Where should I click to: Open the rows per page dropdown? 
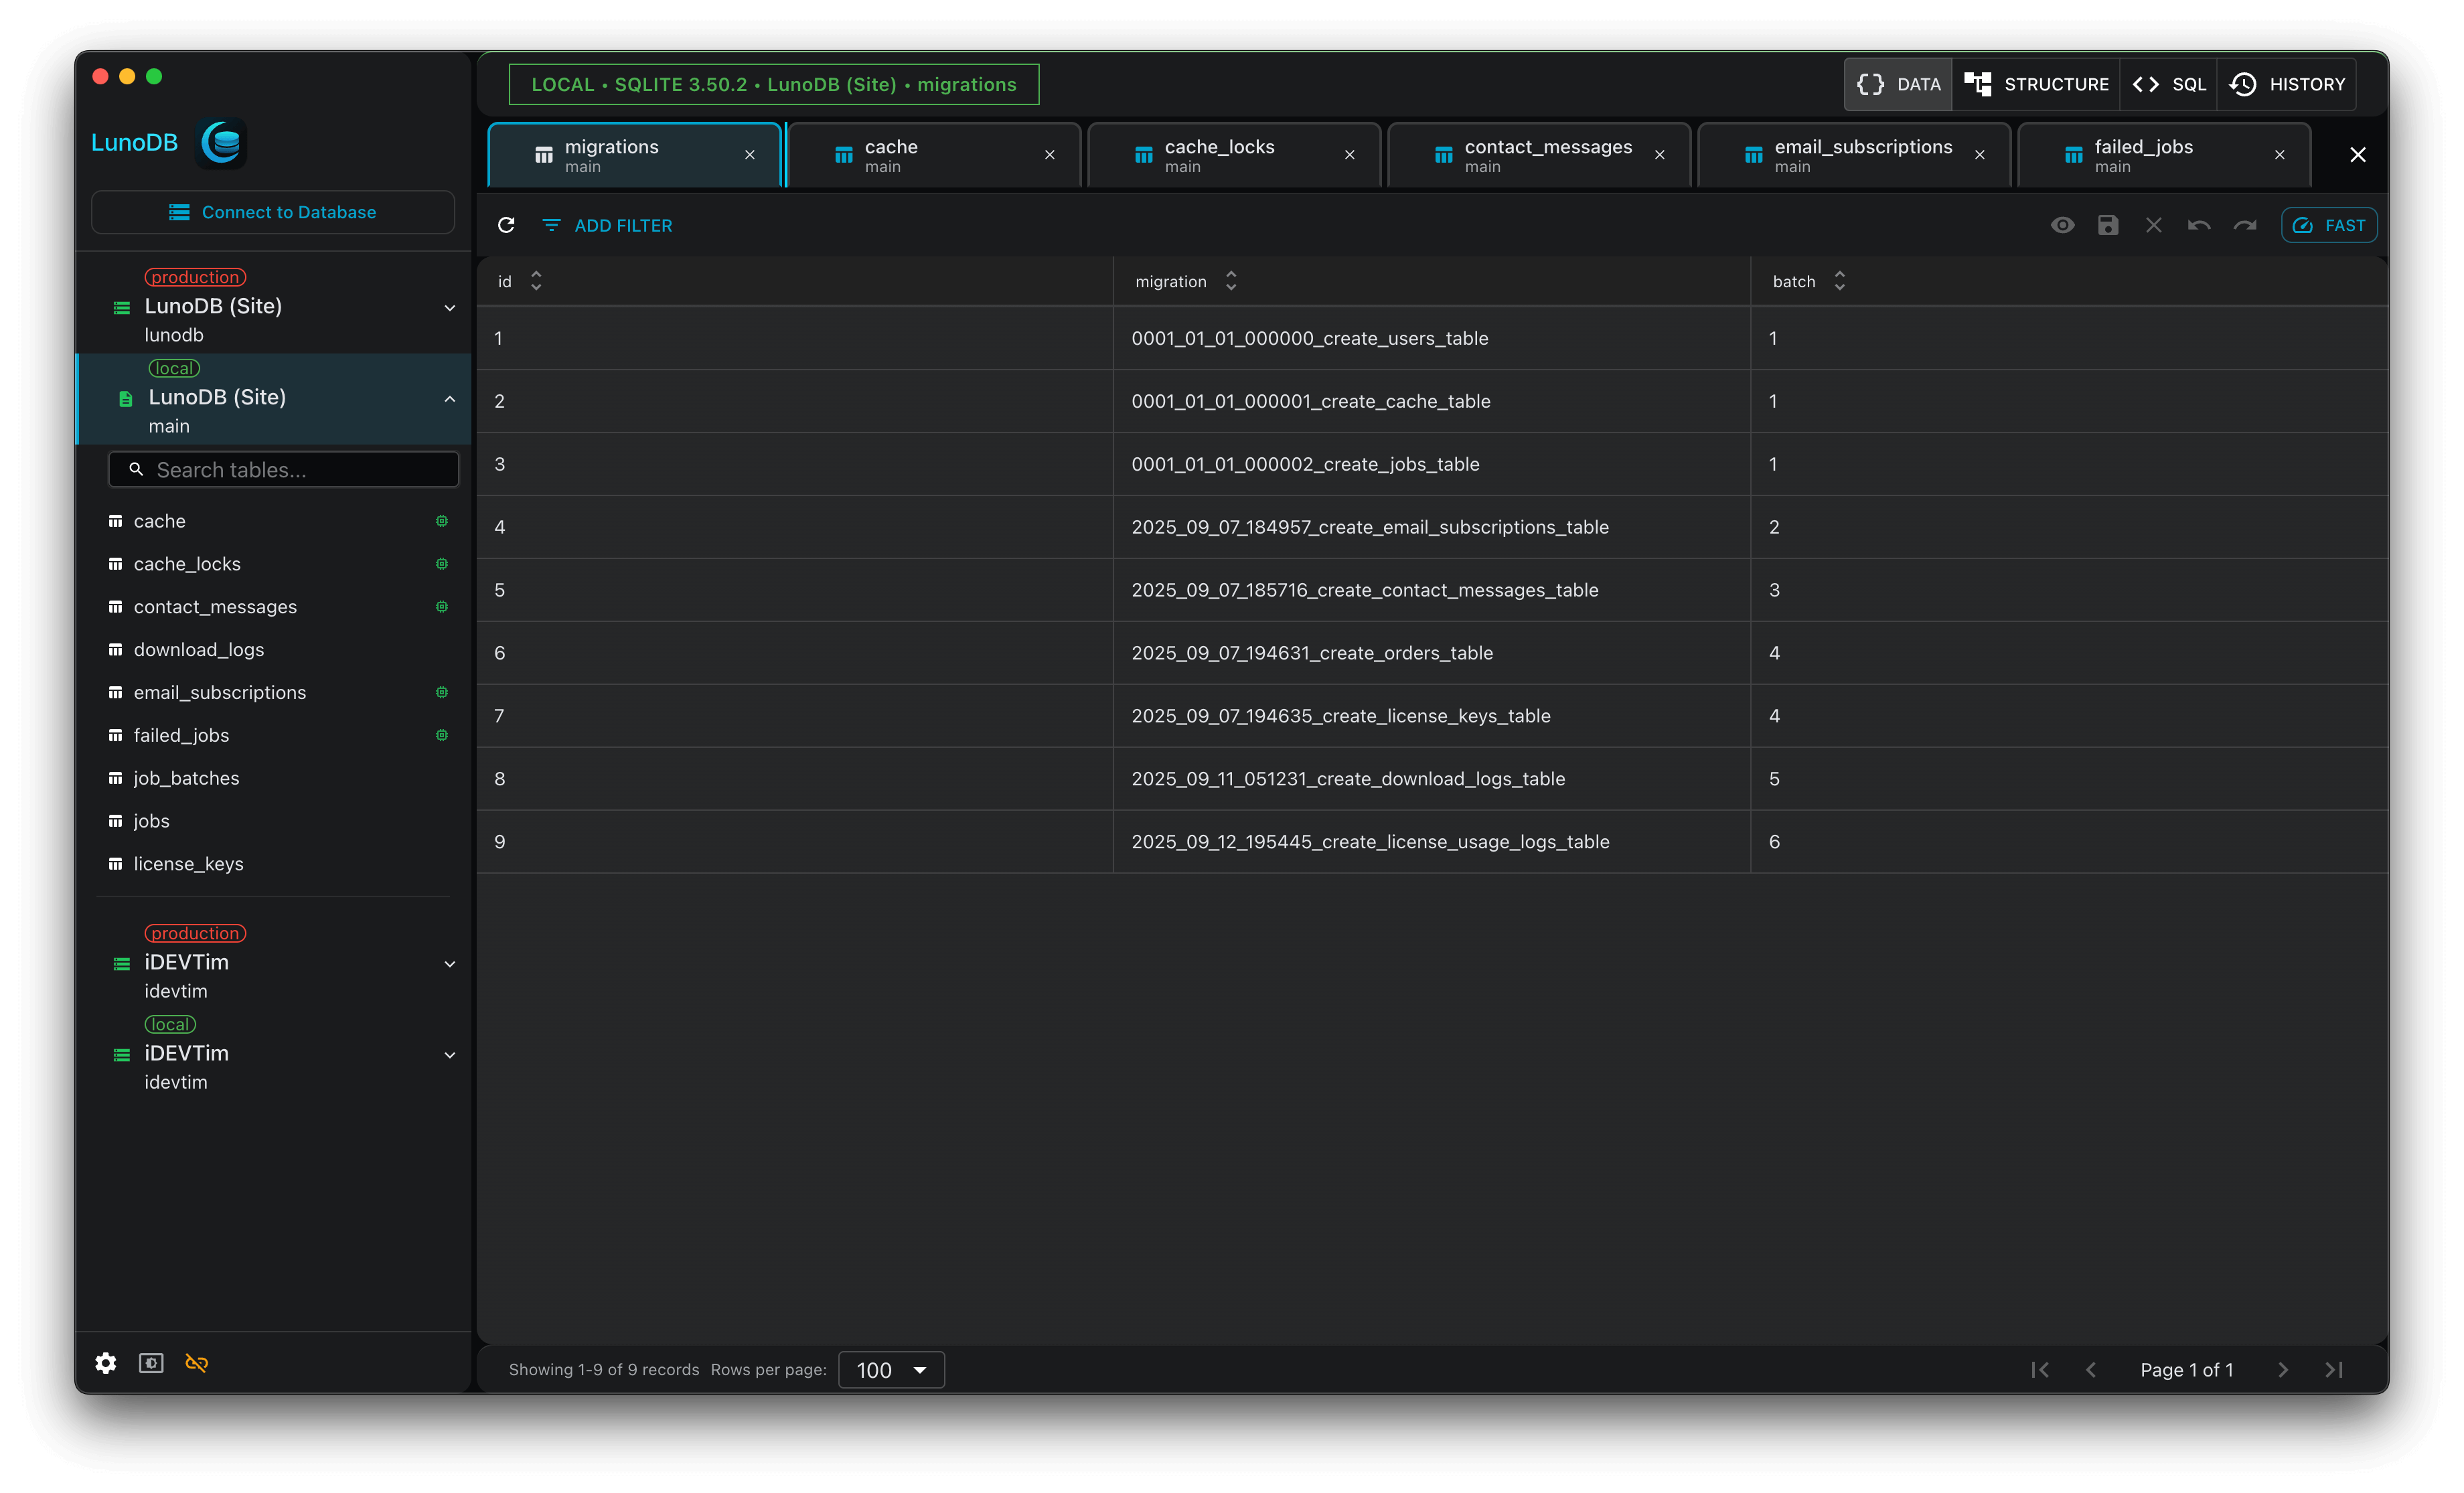point(891,1370)
